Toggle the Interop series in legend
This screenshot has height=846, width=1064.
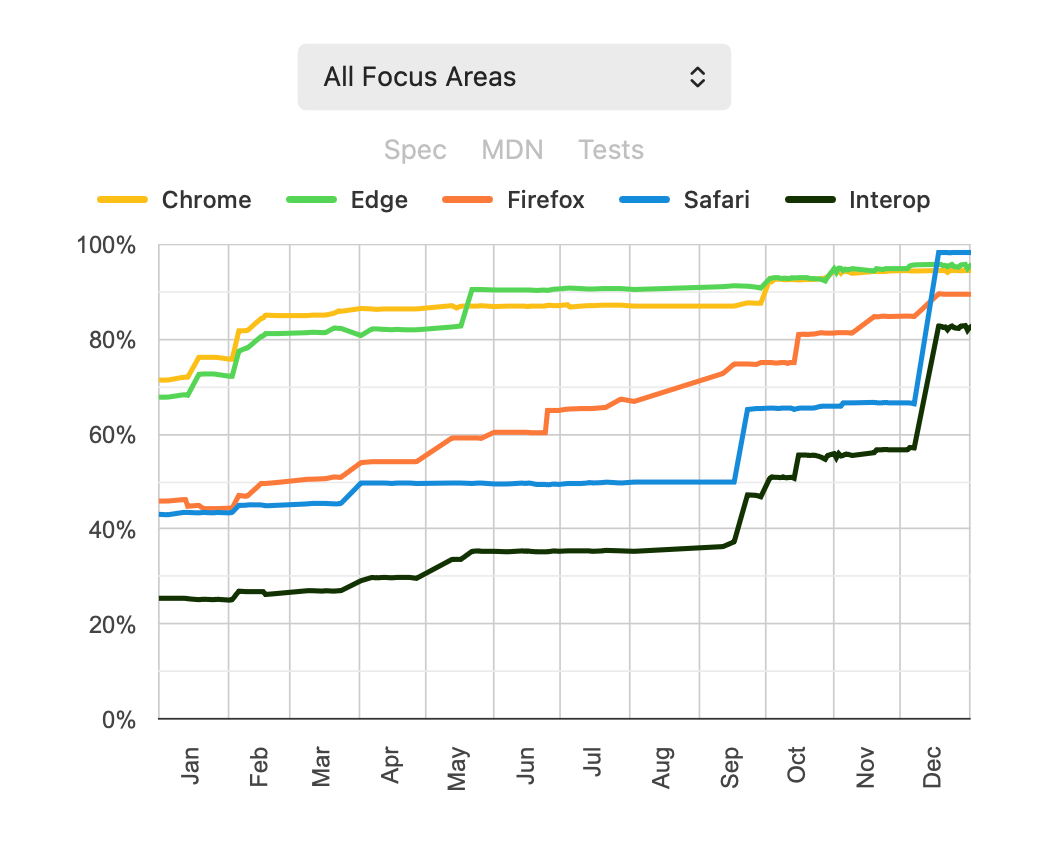pyautogui.click(x=889, y=200)
